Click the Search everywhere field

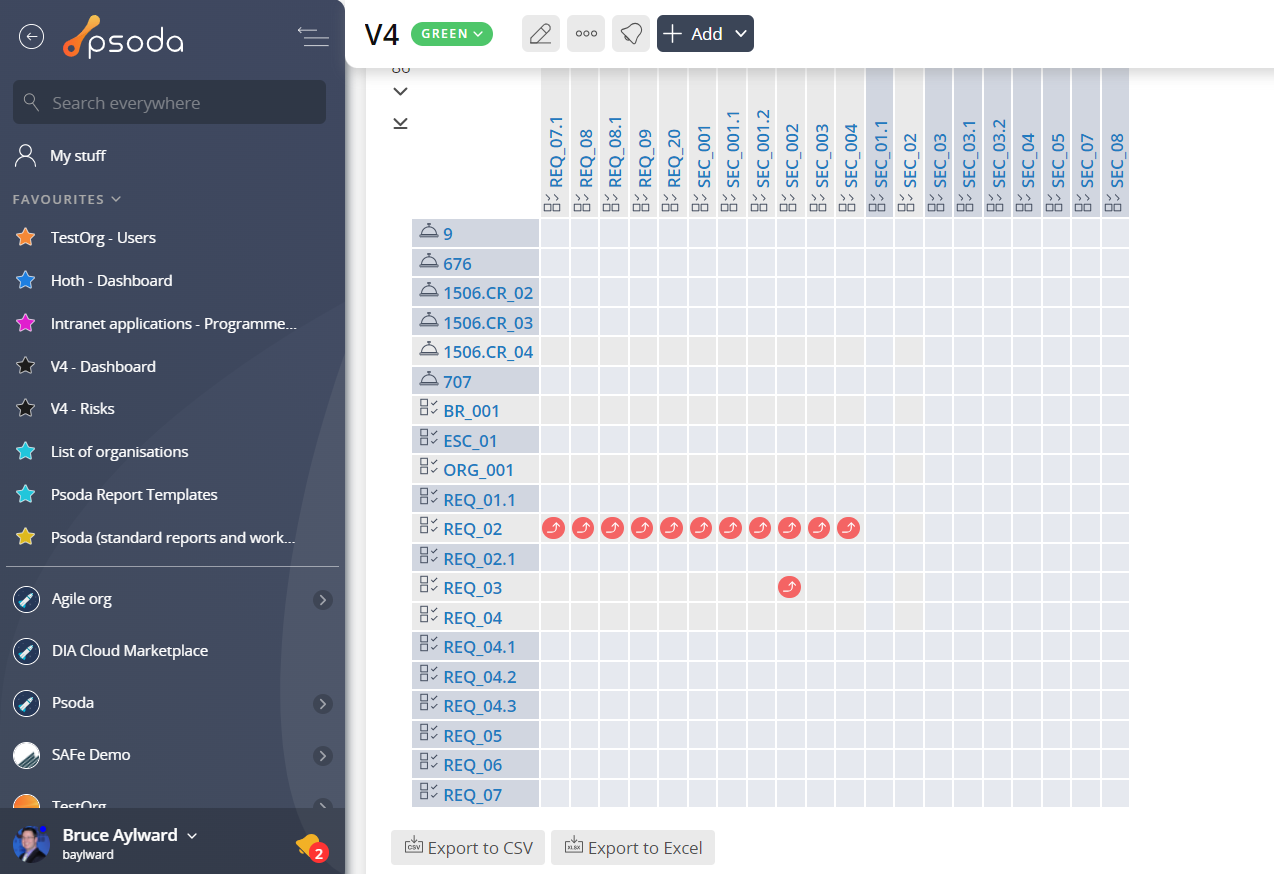click(169, 102)
